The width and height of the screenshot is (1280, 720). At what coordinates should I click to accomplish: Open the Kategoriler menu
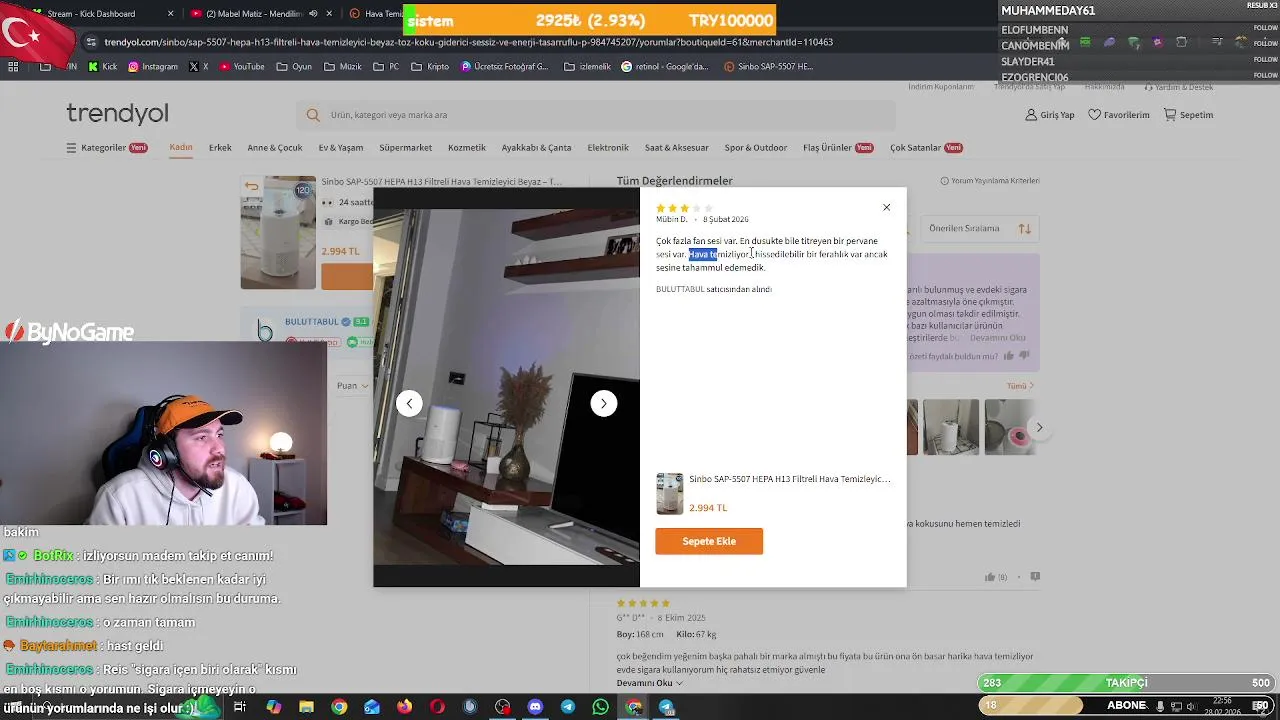click(x=106, y=148)
